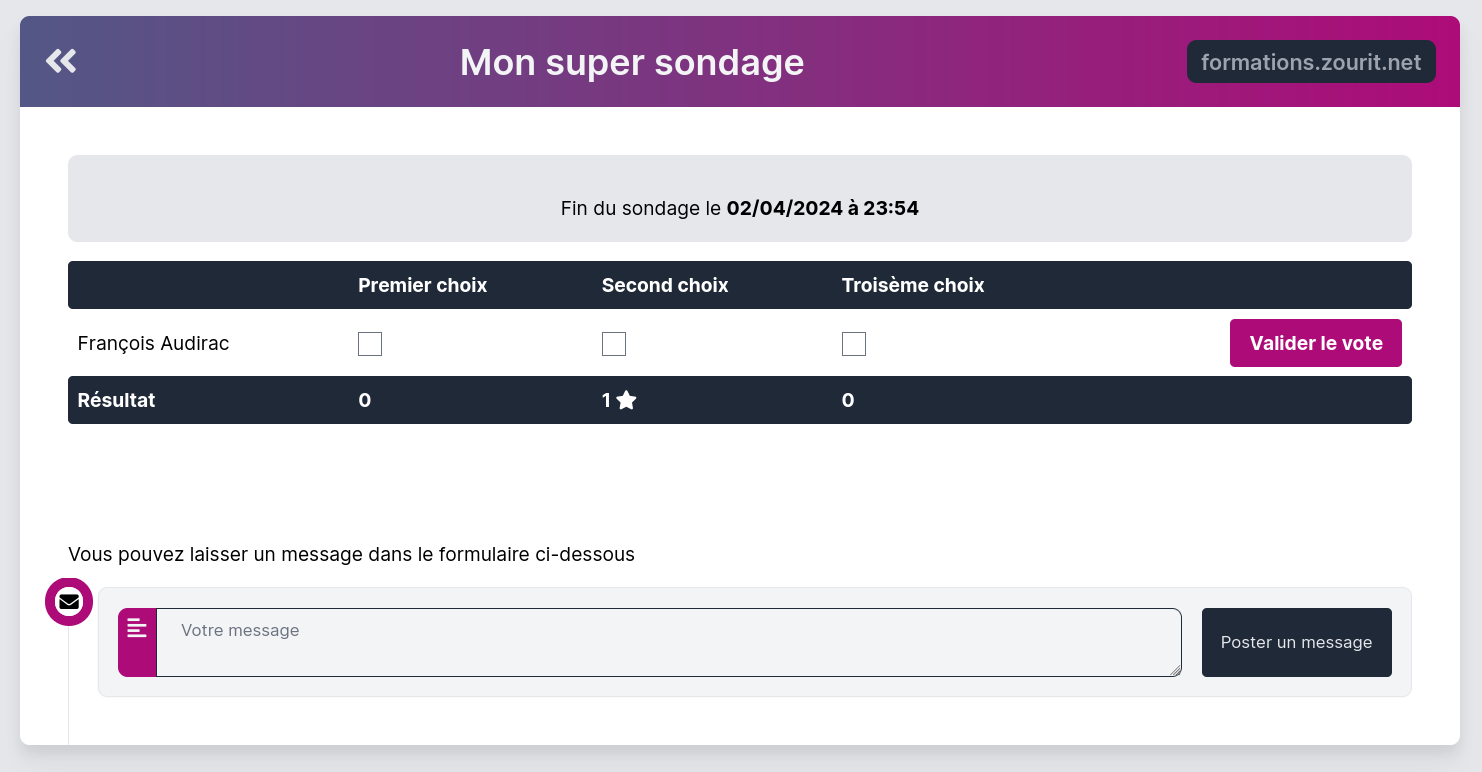Image resolution: width=1482 pixels, height=772 pixels.
Task: Click the double-chevron back icon
Action: [61, 62]
